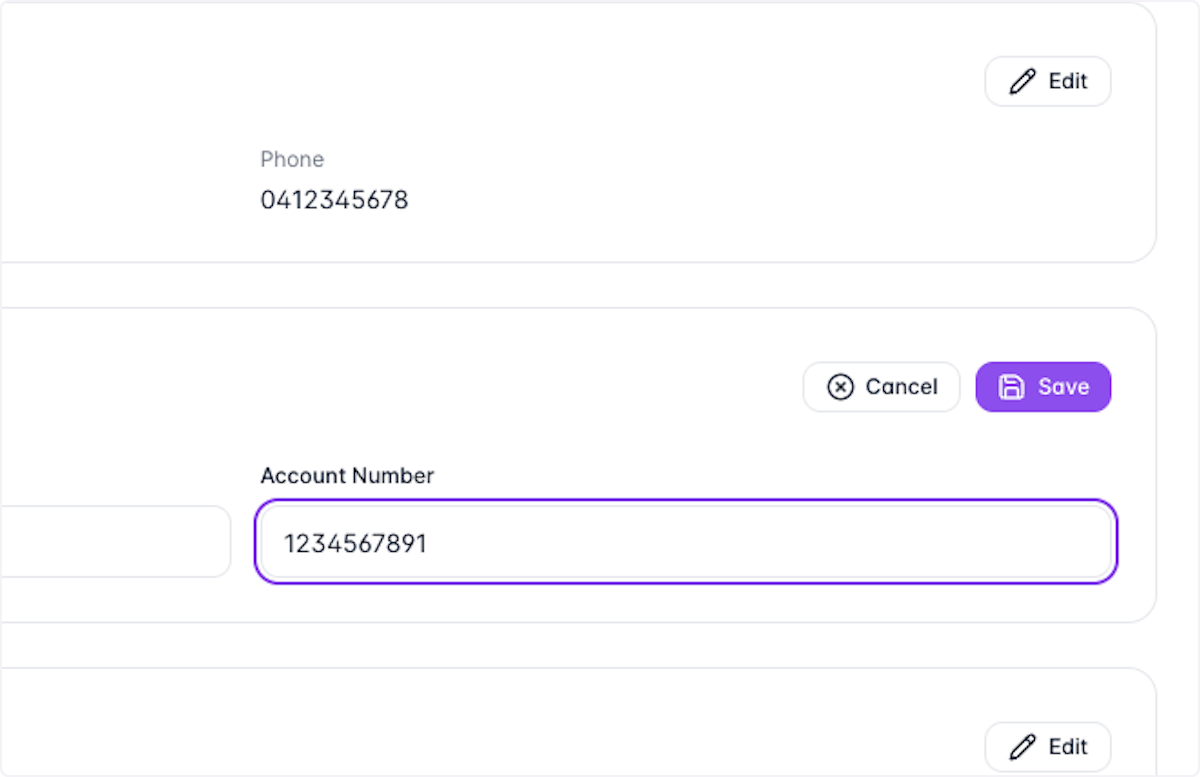The height and width of the screenshot is (777, 1200).
Task: Place cursor in the 1234567891 text
Action: click(x=355, y=544)
